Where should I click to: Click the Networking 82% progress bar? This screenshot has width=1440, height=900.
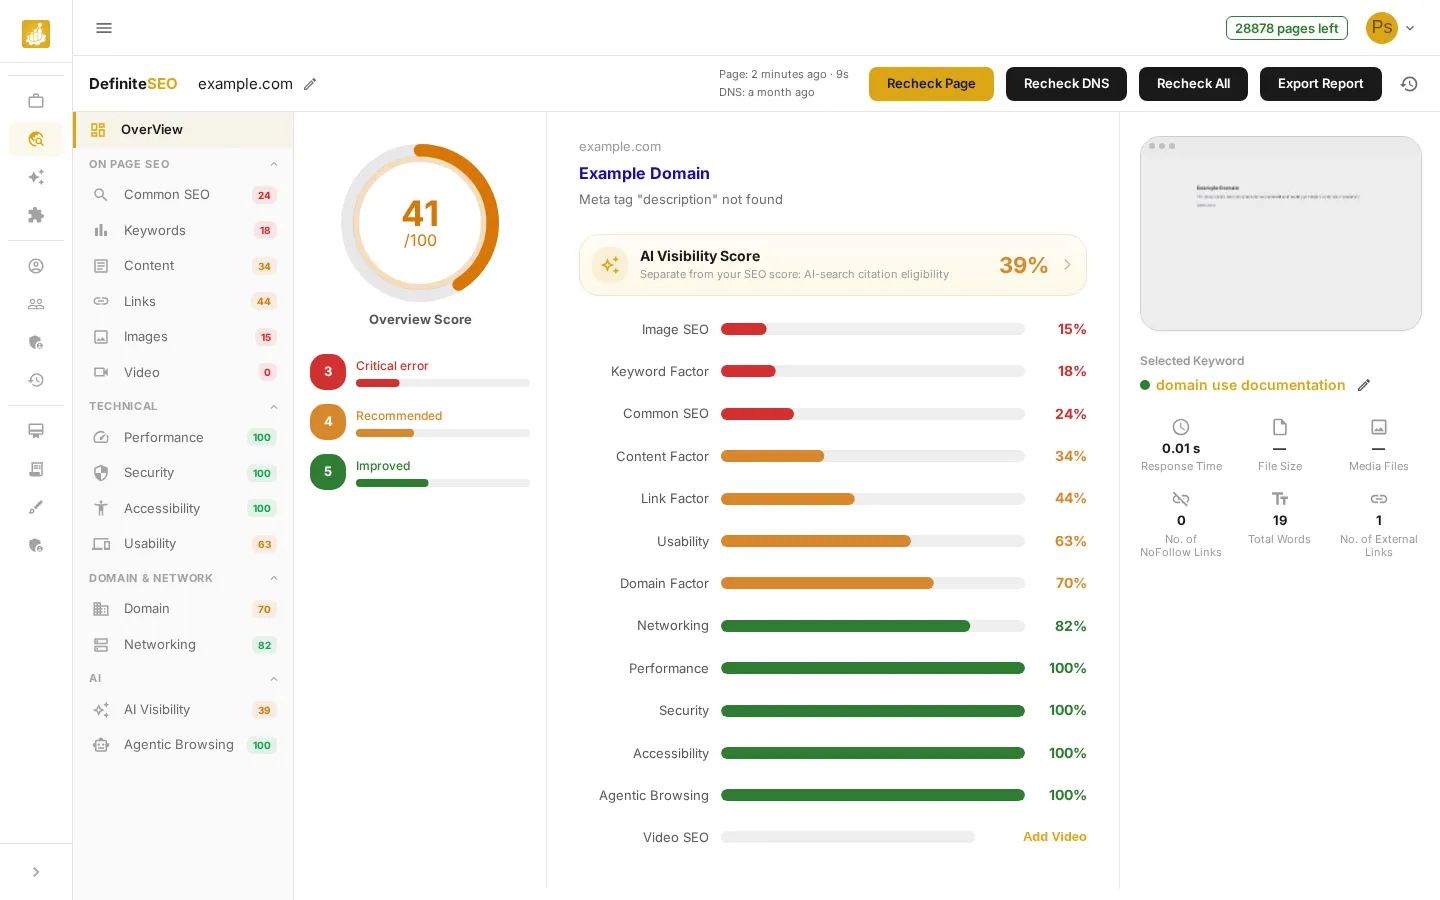(872, 626)
